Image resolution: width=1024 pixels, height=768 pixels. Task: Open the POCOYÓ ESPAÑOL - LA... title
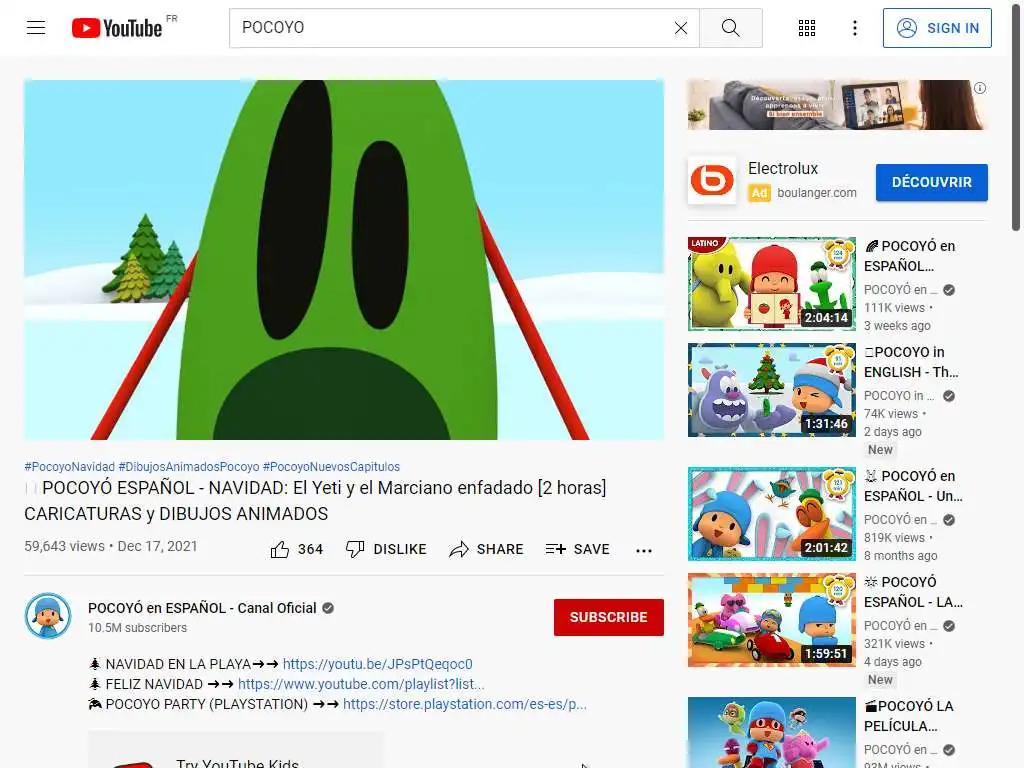click(x=914, y=592)
